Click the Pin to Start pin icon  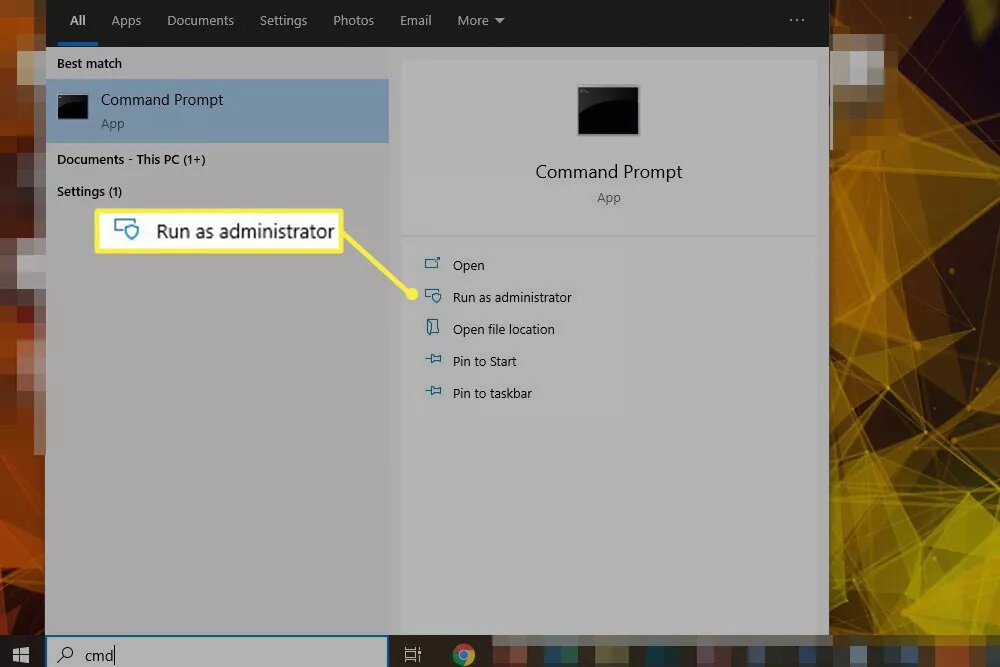pyautogui.click(x=433, y=359)
